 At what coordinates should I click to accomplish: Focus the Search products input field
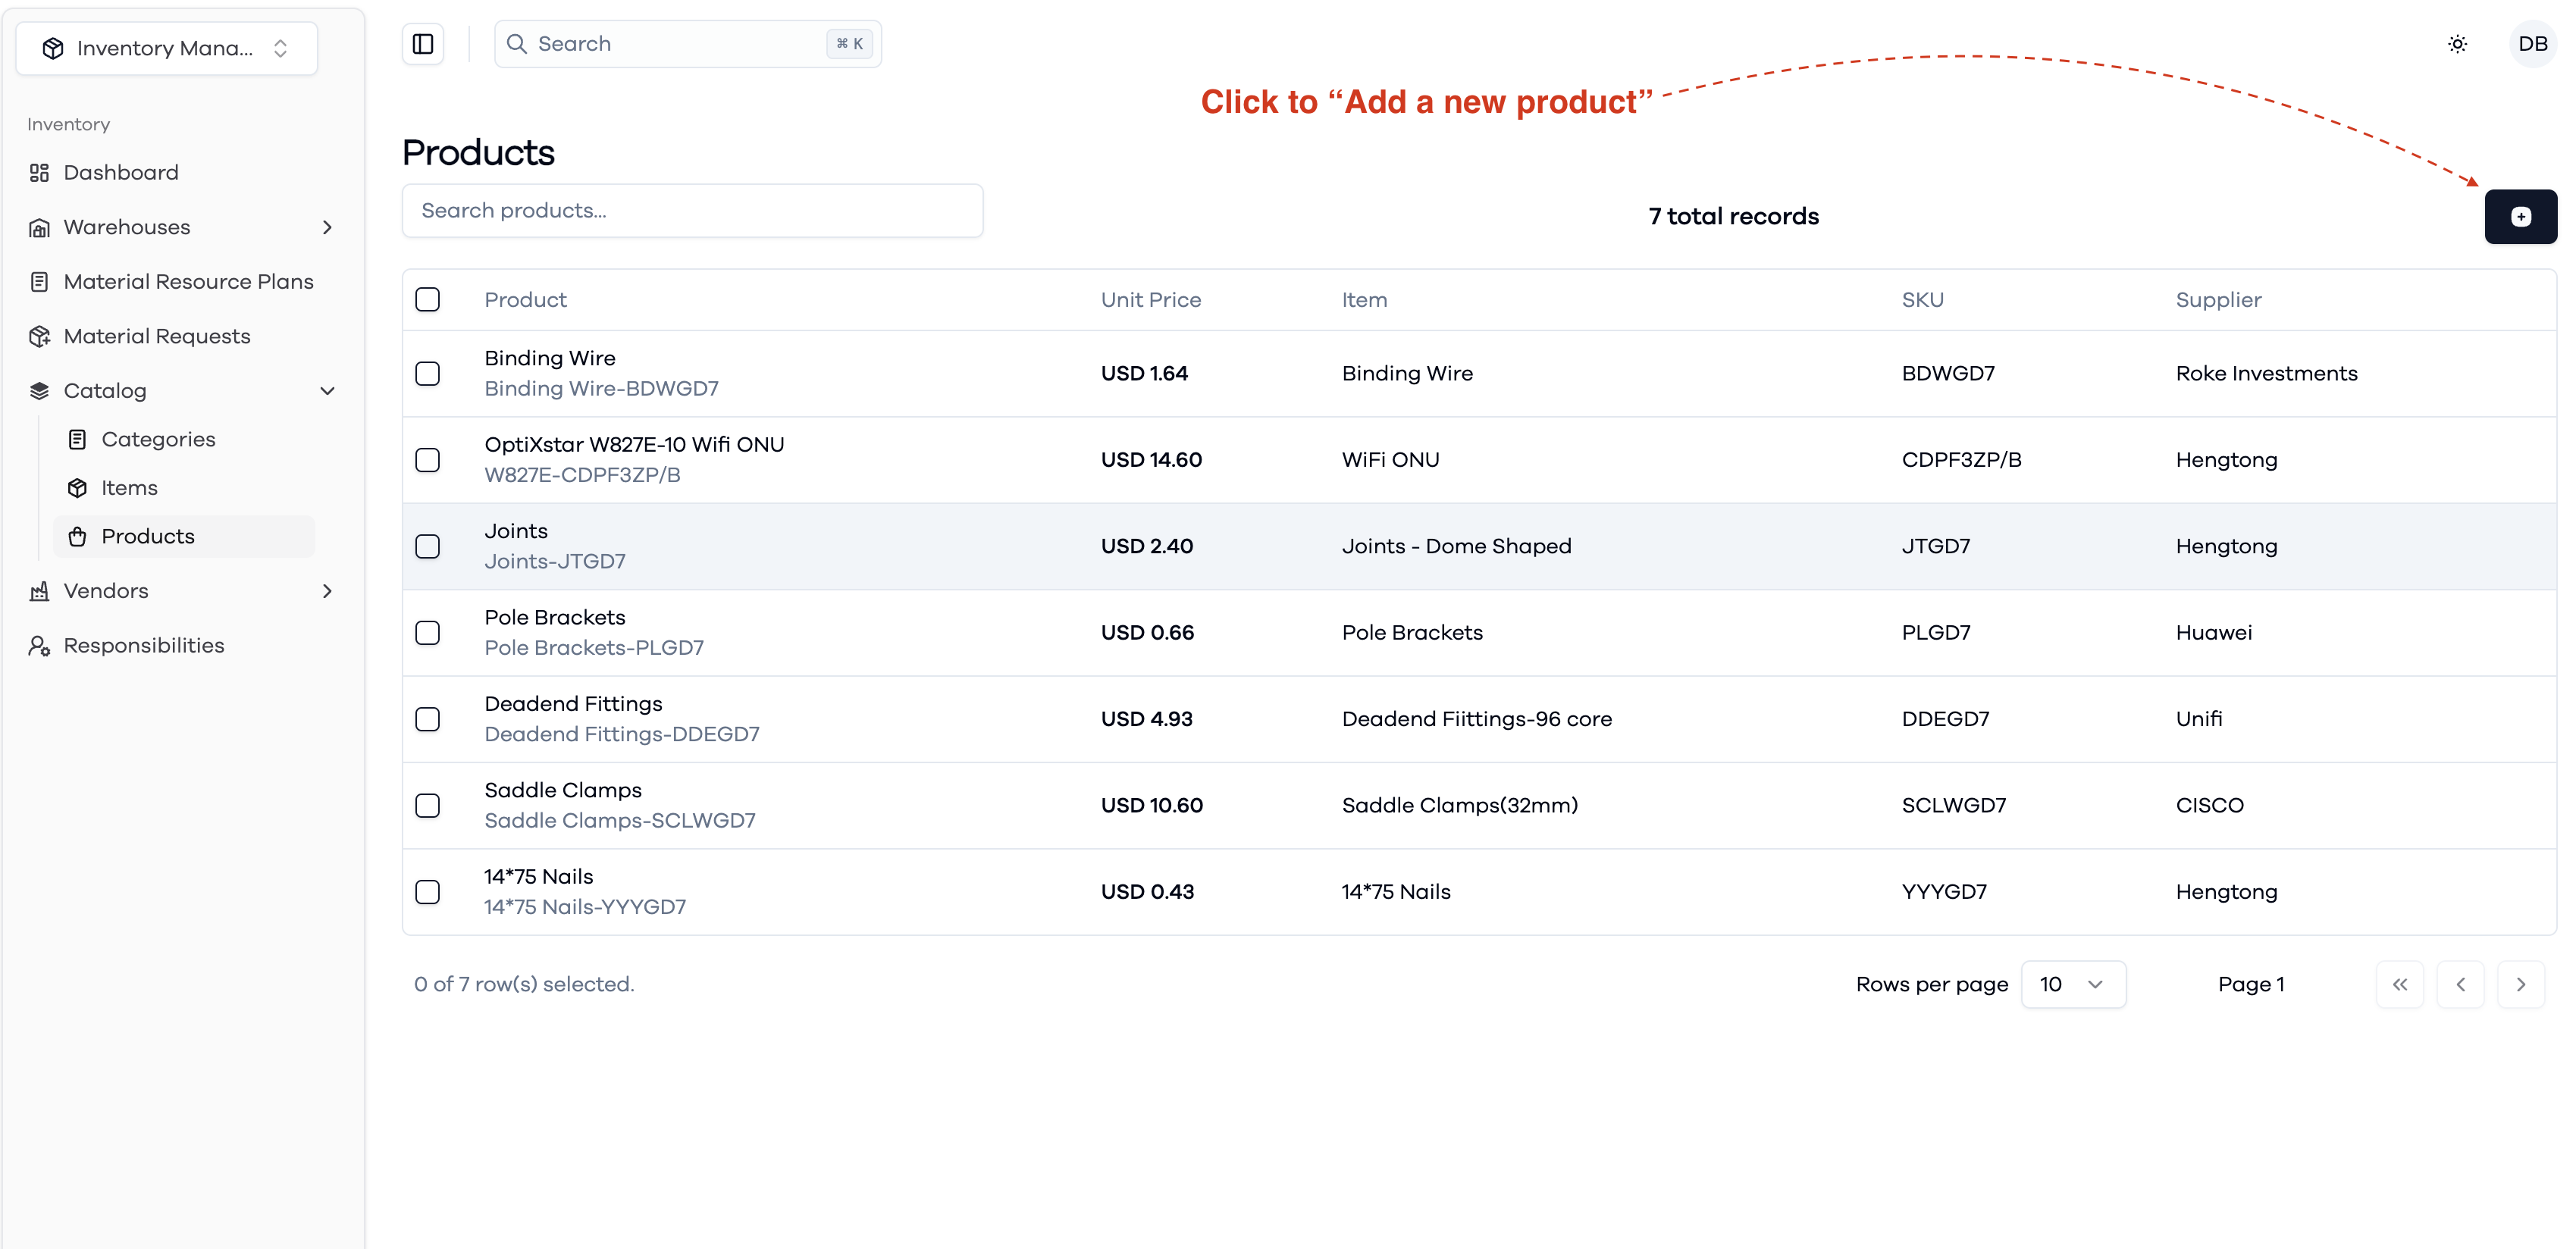point(692,211)
